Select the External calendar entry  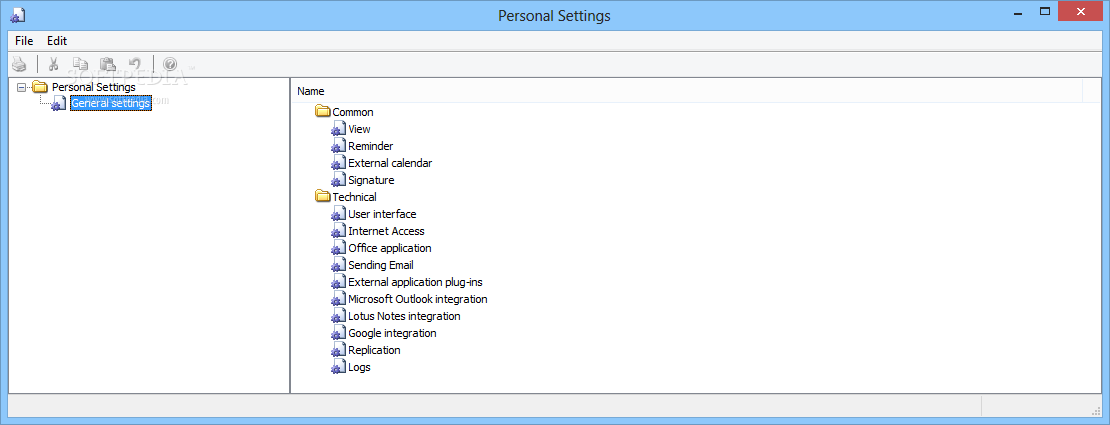click(390, 163)
